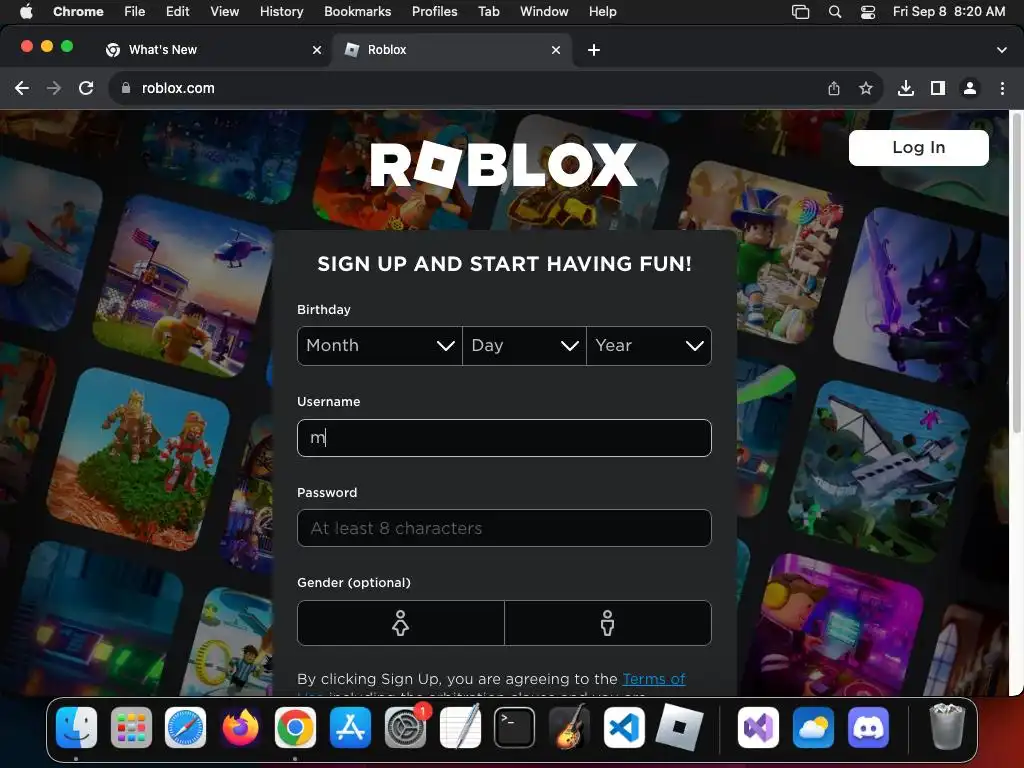
Task: Launch Firefox from the Dock
Action: (240, 728)
